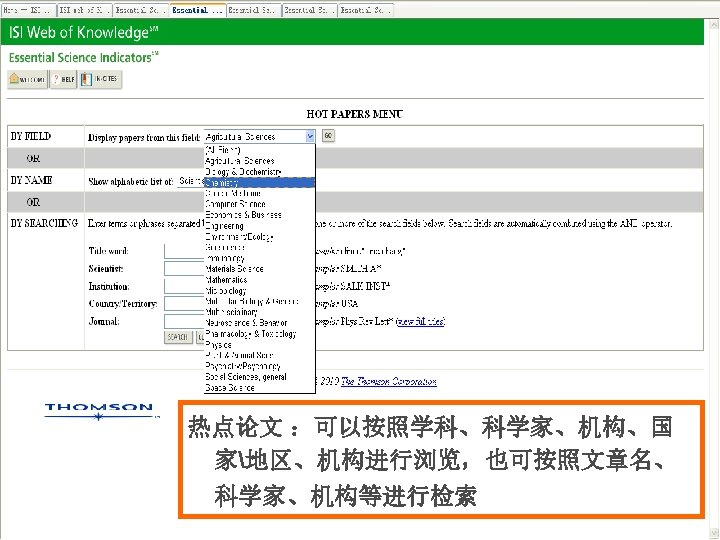This screenshot has height=540, width=720.
Task: Choose 'Microbiology' in the list
Action: [x=259, y=291]
